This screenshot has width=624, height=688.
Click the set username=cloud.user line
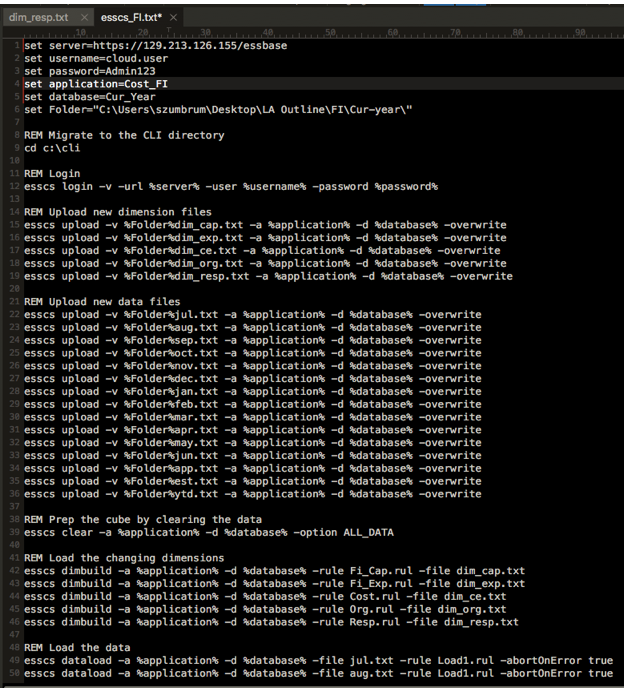coord(92,59)
